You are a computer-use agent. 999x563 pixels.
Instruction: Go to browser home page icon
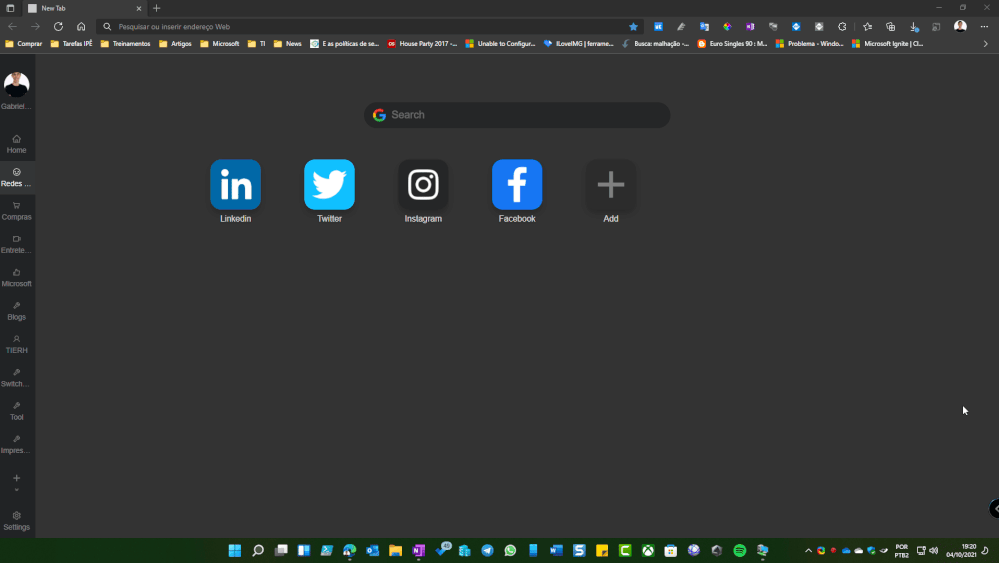[x=81, y=27]
